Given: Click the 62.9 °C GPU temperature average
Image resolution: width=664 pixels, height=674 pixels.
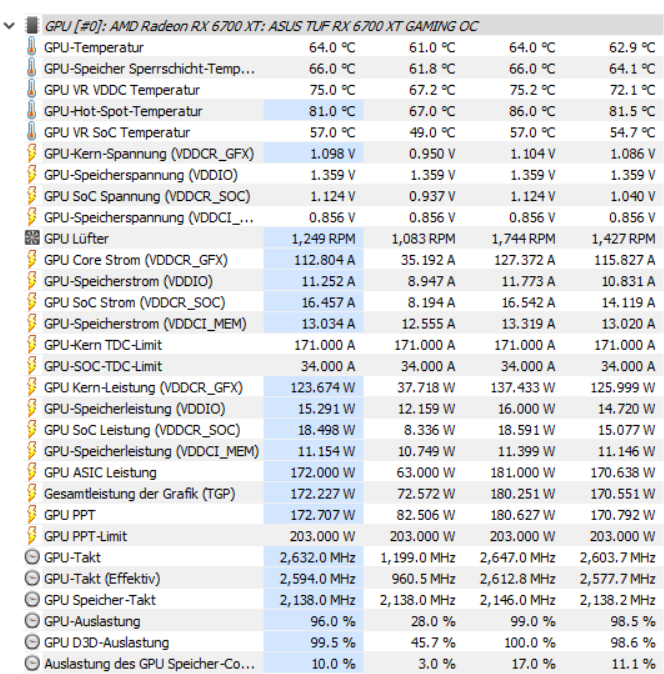Looking at the screenshot, I should tap(632, 47).
